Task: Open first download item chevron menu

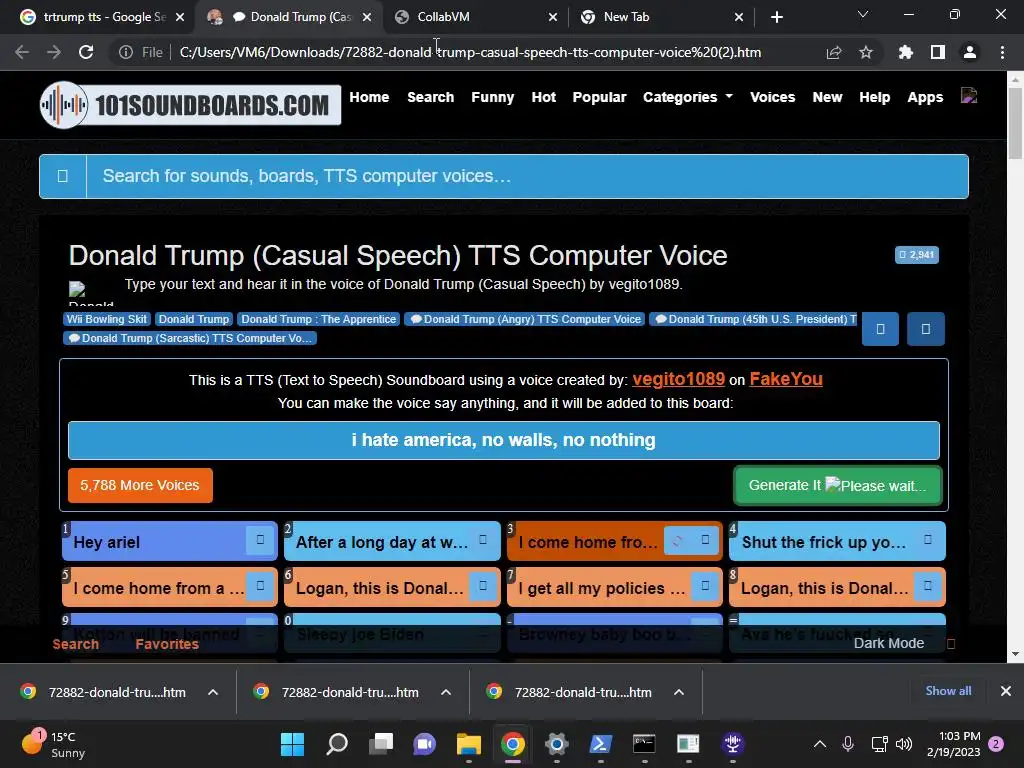Action: coord(213,692)
